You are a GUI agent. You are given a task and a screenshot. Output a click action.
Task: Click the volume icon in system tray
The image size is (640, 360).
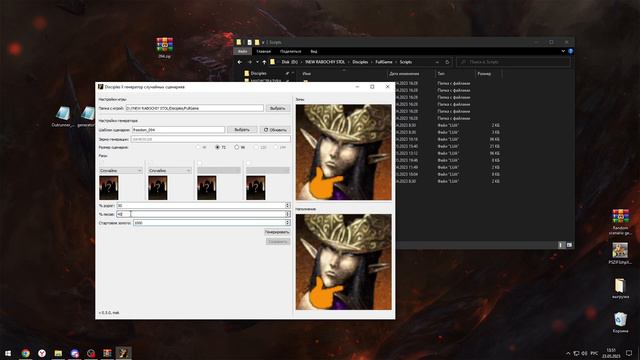pos(584,353)
